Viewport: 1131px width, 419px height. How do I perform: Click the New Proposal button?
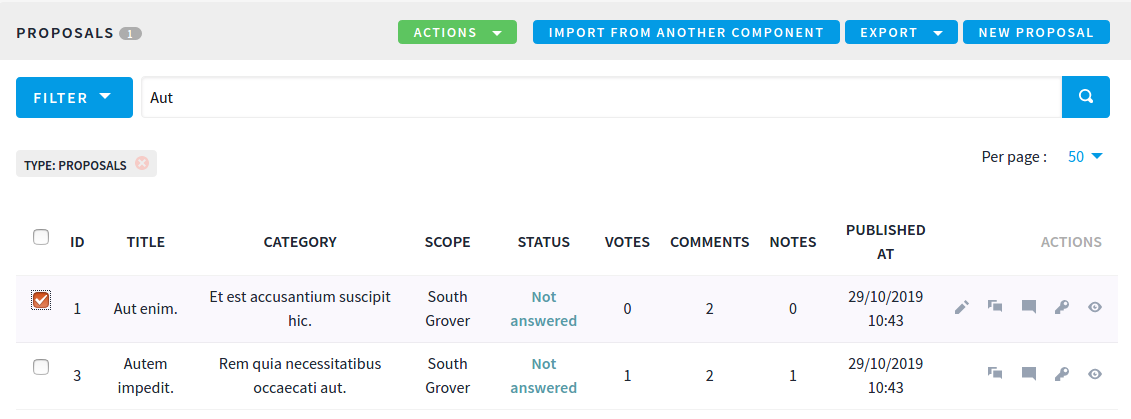(1037, 32)
